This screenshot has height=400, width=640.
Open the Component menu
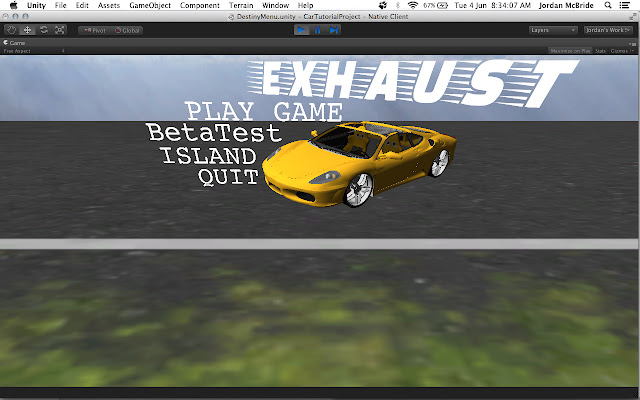tap(200, 5)
